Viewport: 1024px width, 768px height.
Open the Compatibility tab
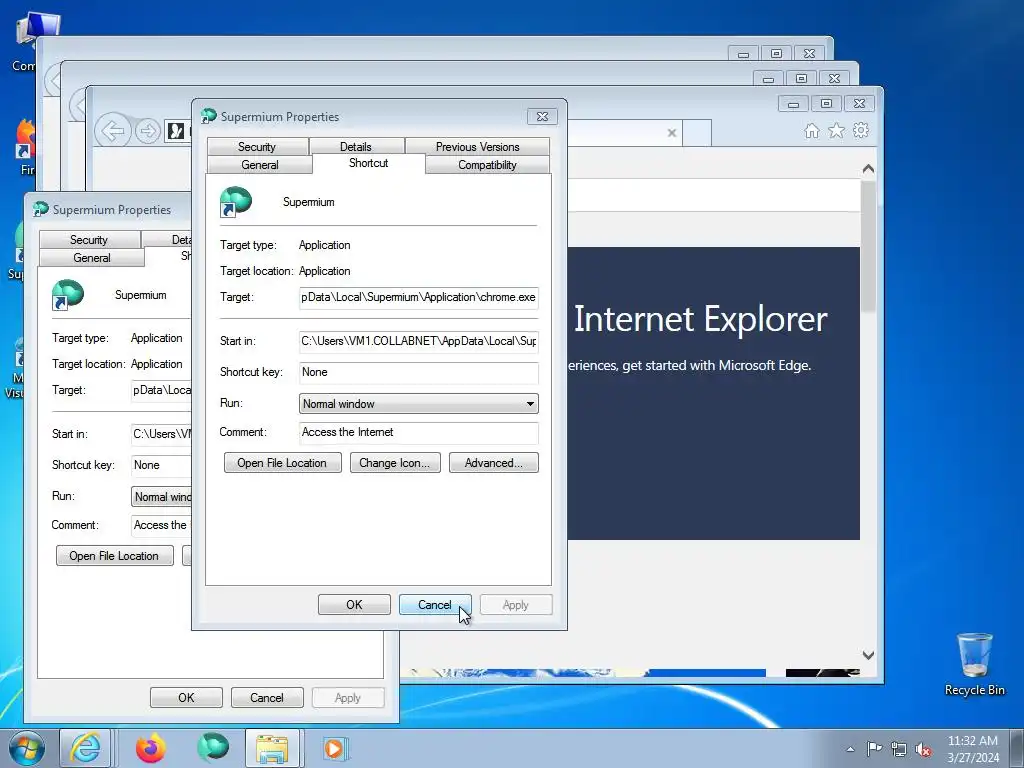tap(487, 165)
